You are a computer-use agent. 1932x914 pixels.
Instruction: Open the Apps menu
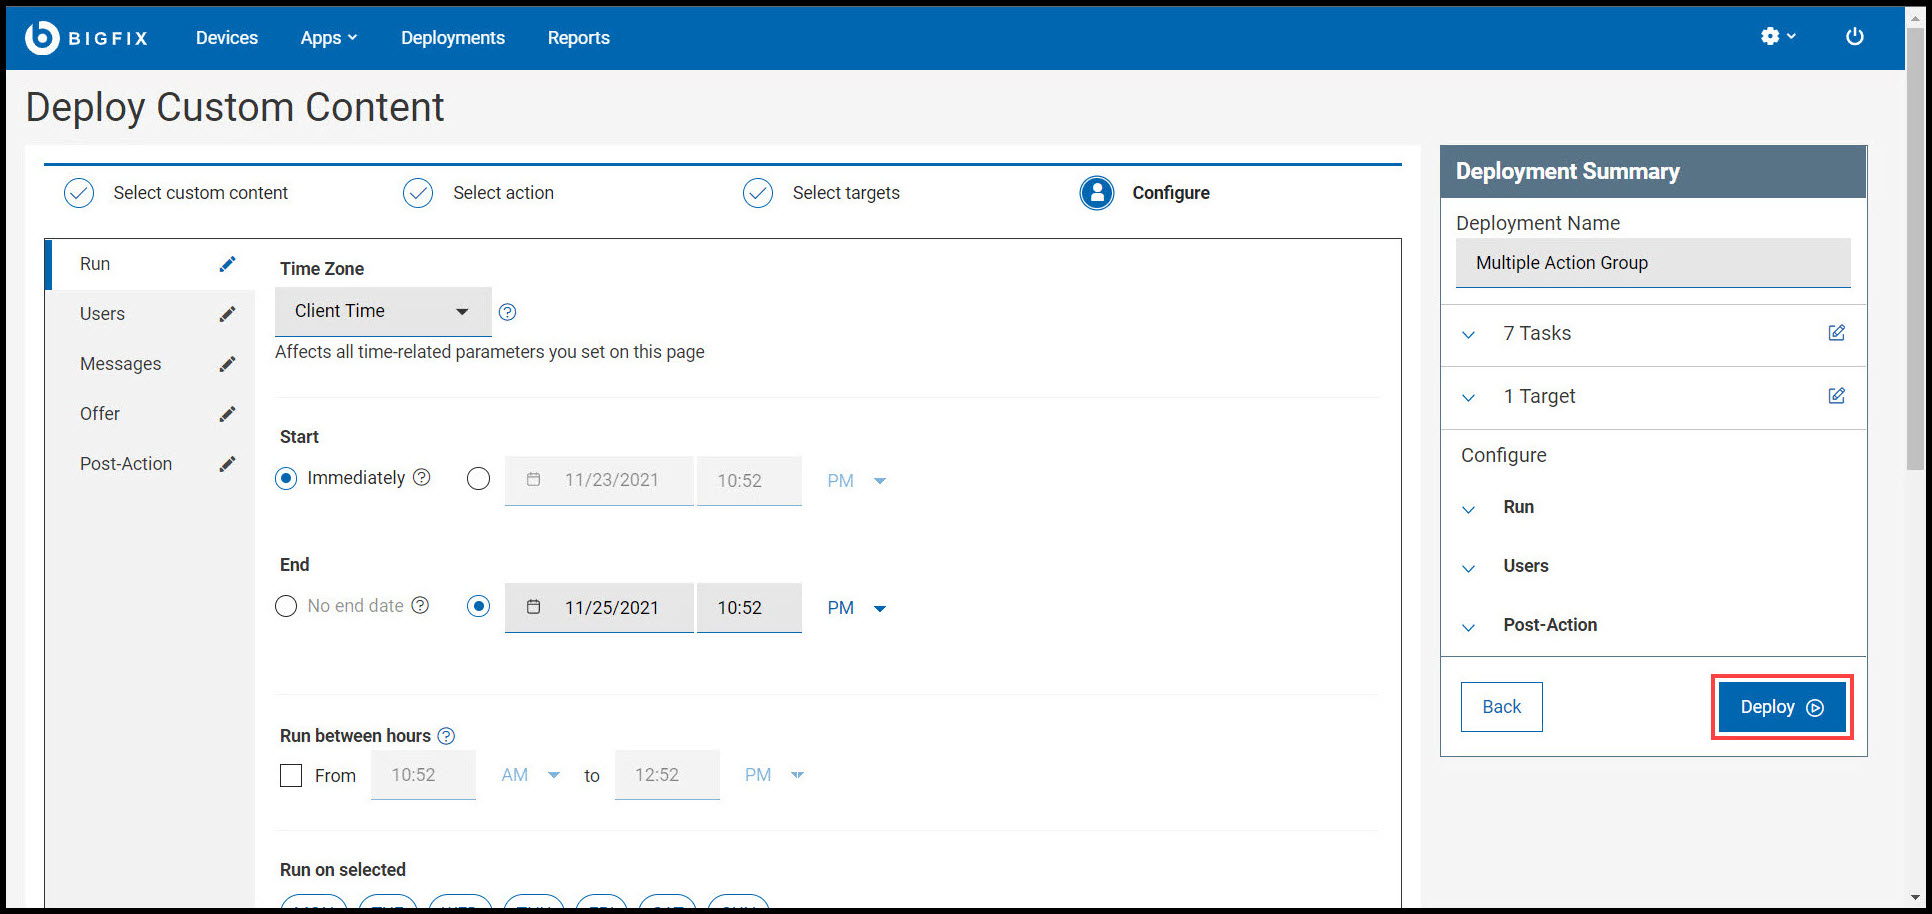pos(328,37)
